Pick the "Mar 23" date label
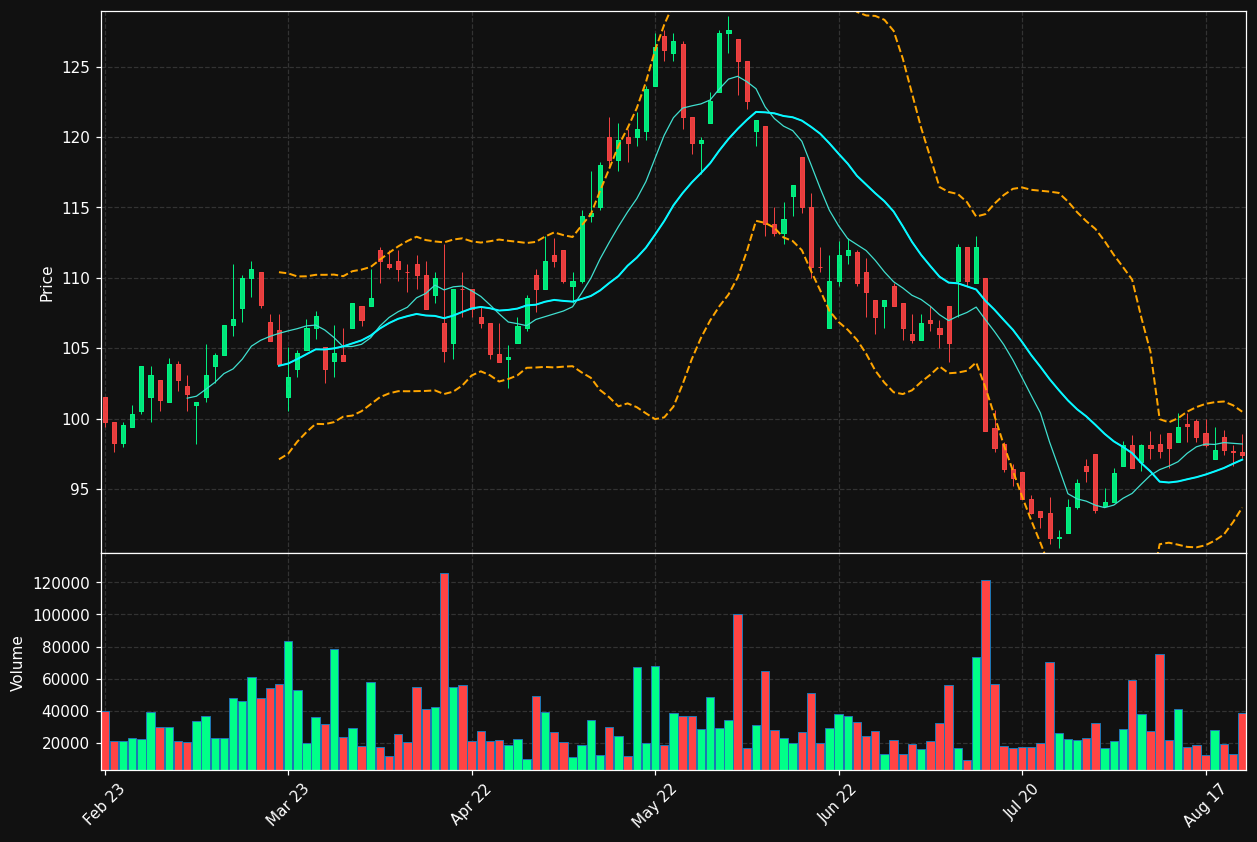 pyautogui.click(x=287, y=805)
